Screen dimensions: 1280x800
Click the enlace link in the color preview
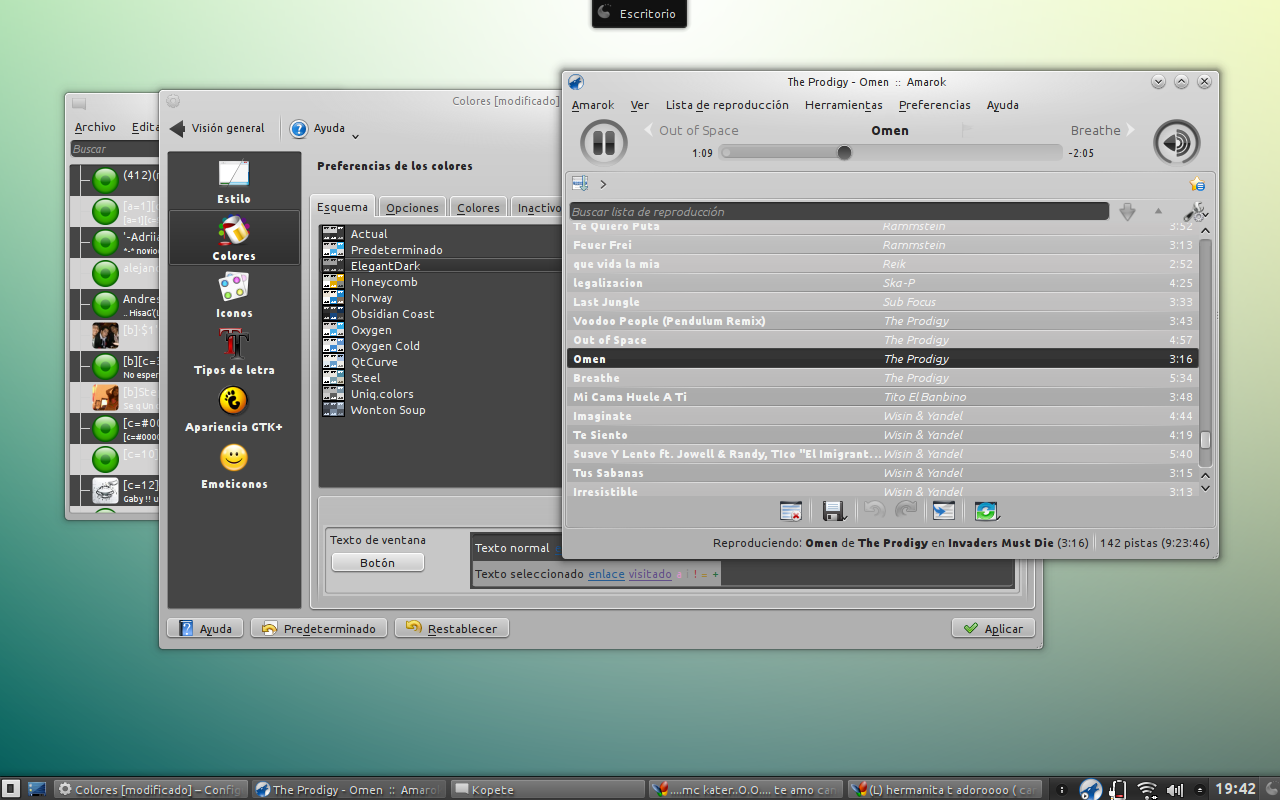coord(606,574)
